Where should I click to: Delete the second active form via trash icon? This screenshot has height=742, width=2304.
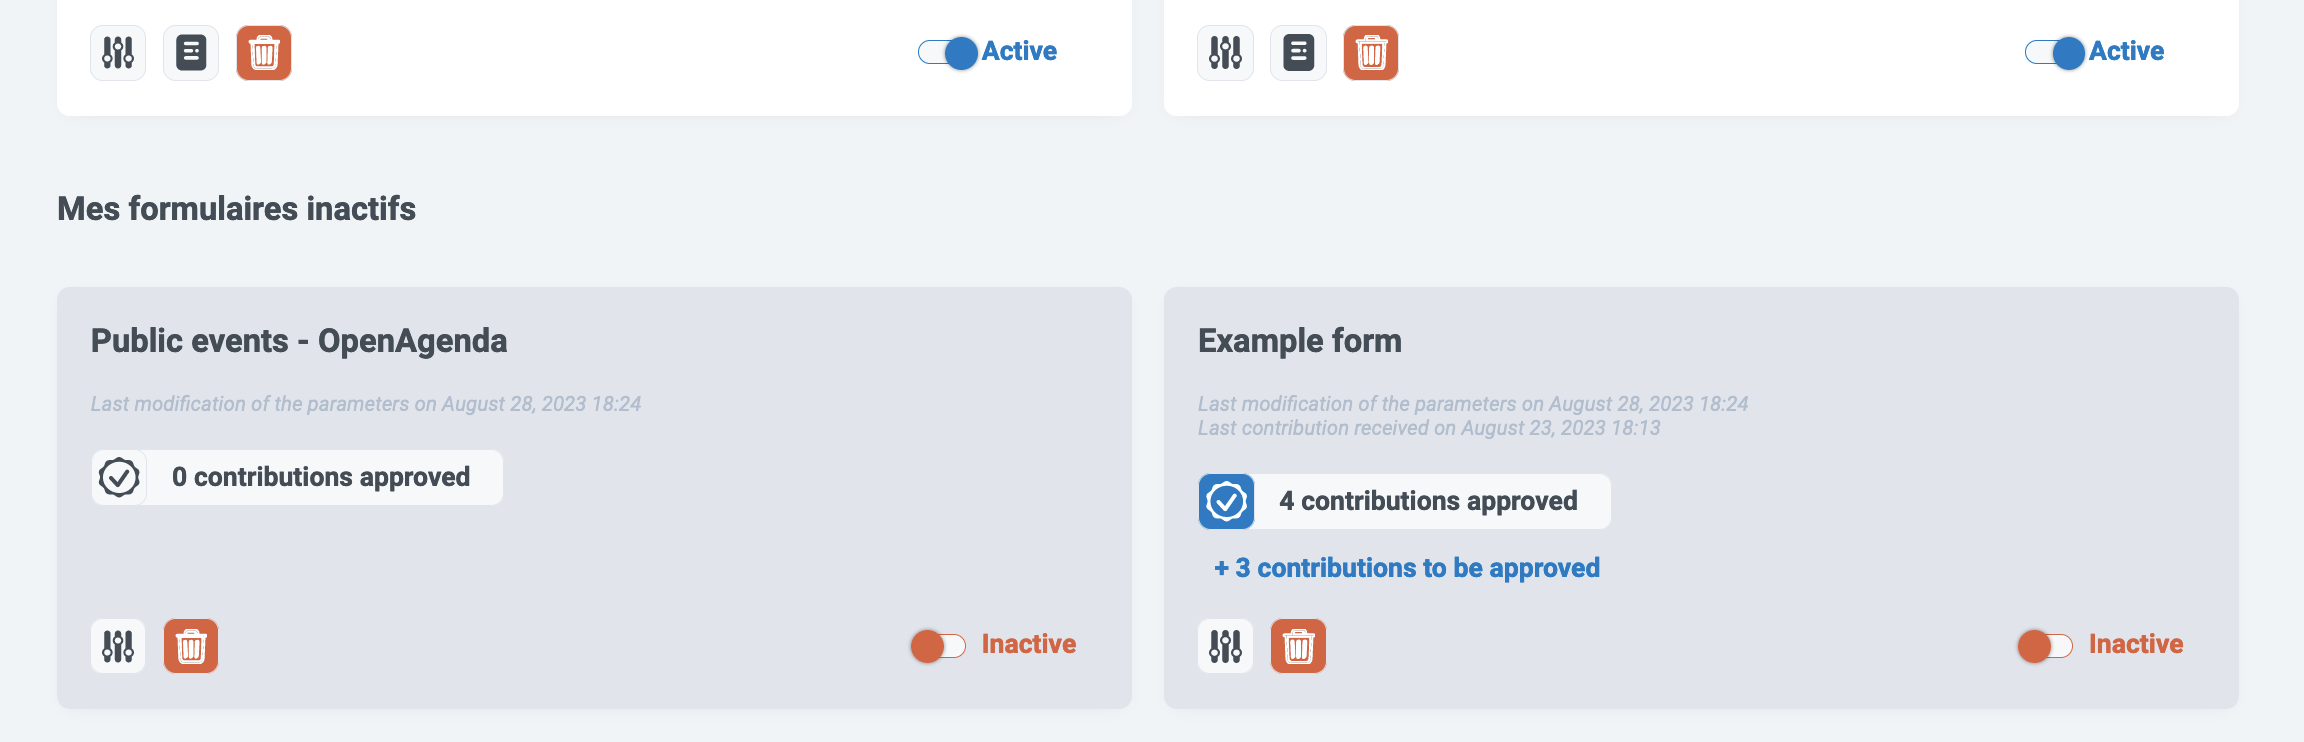tap(1371, 52)
